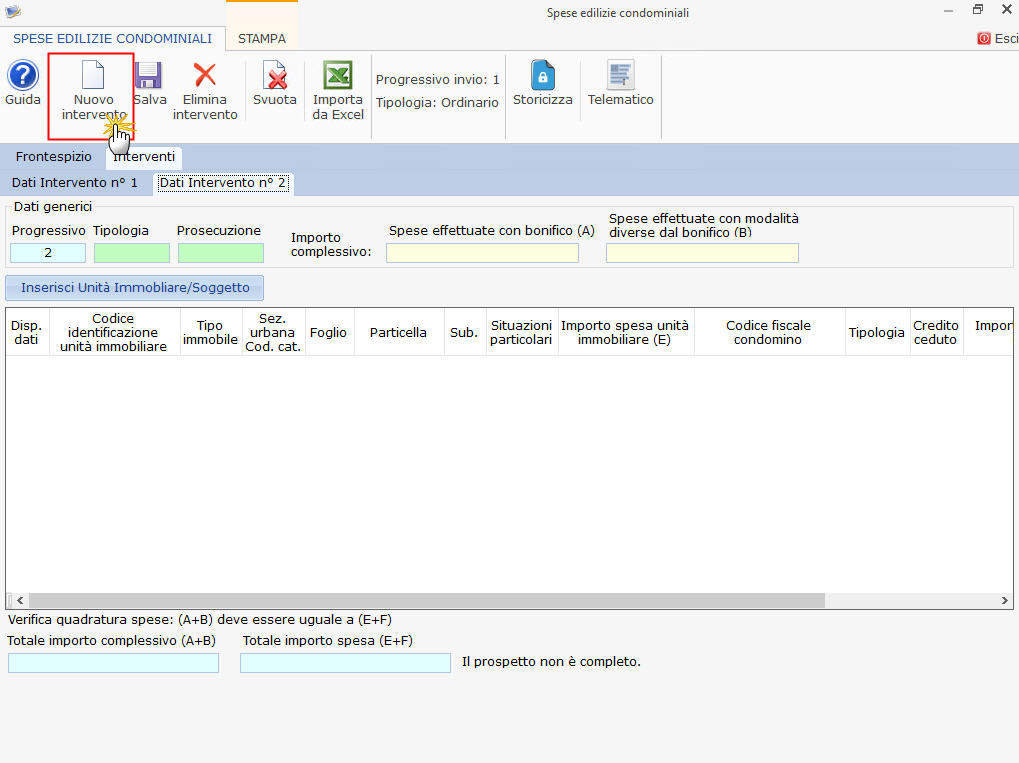Click the Storicizza lock icon

click(x=543, y=75)
